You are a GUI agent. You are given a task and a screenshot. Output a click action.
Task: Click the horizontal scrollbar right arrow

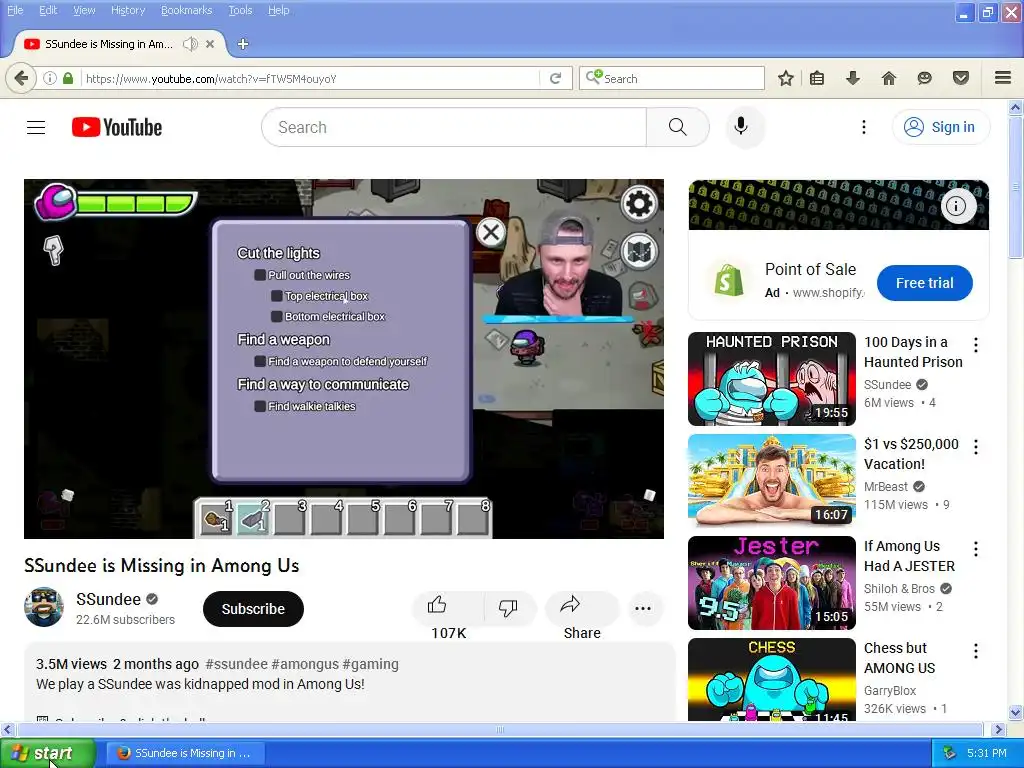[x=998, y=729]
